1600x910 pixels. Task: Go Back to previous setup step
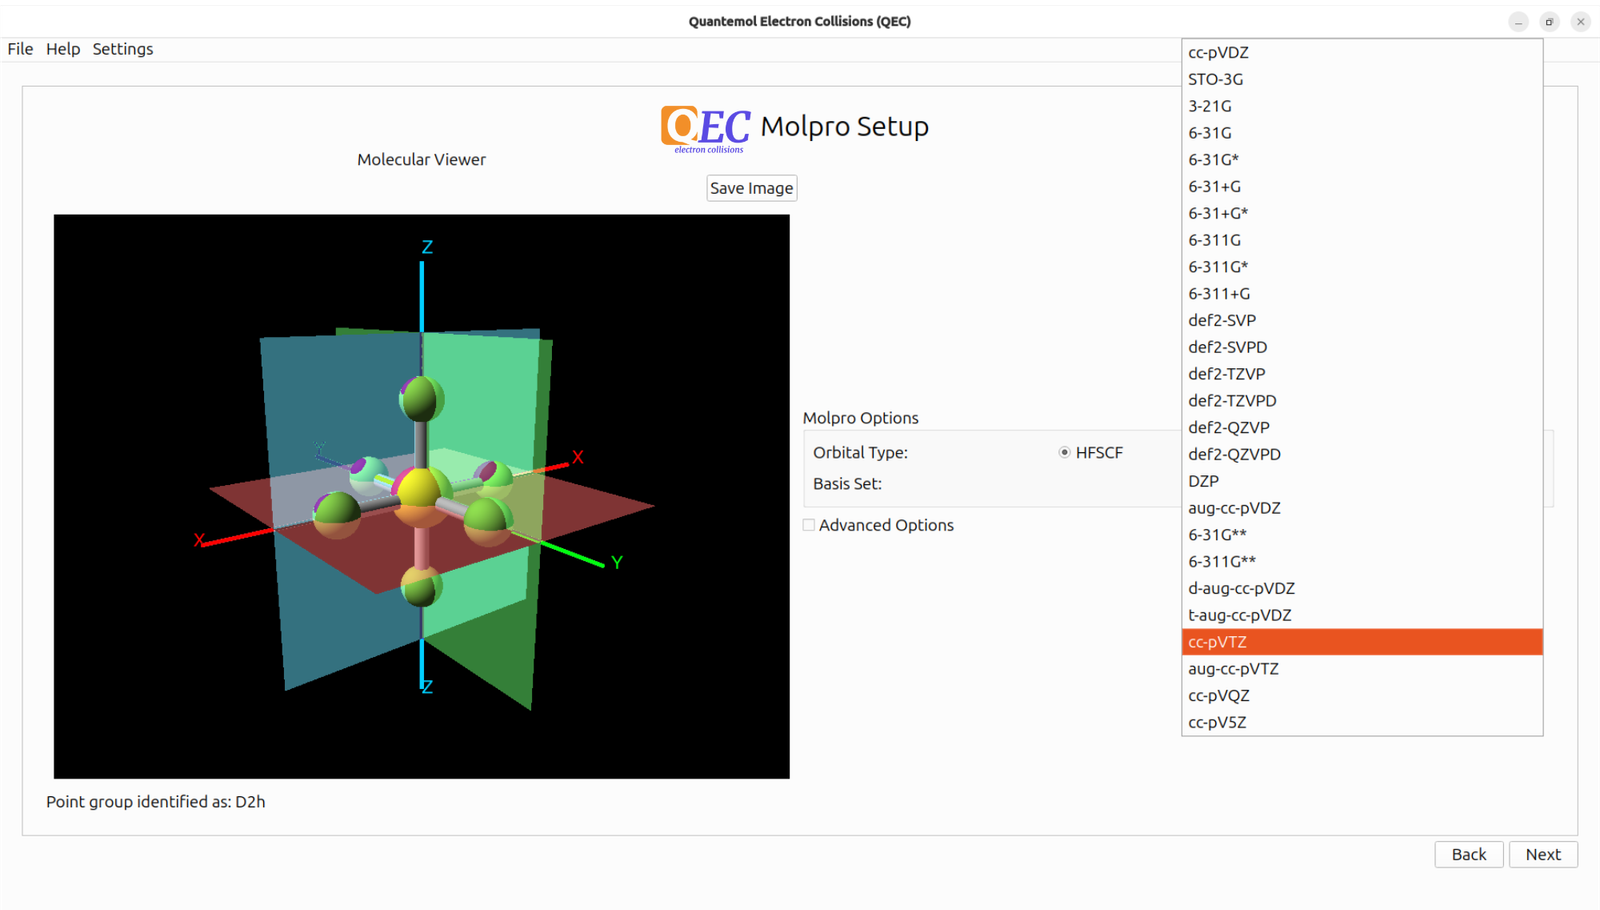(1468, 855)
